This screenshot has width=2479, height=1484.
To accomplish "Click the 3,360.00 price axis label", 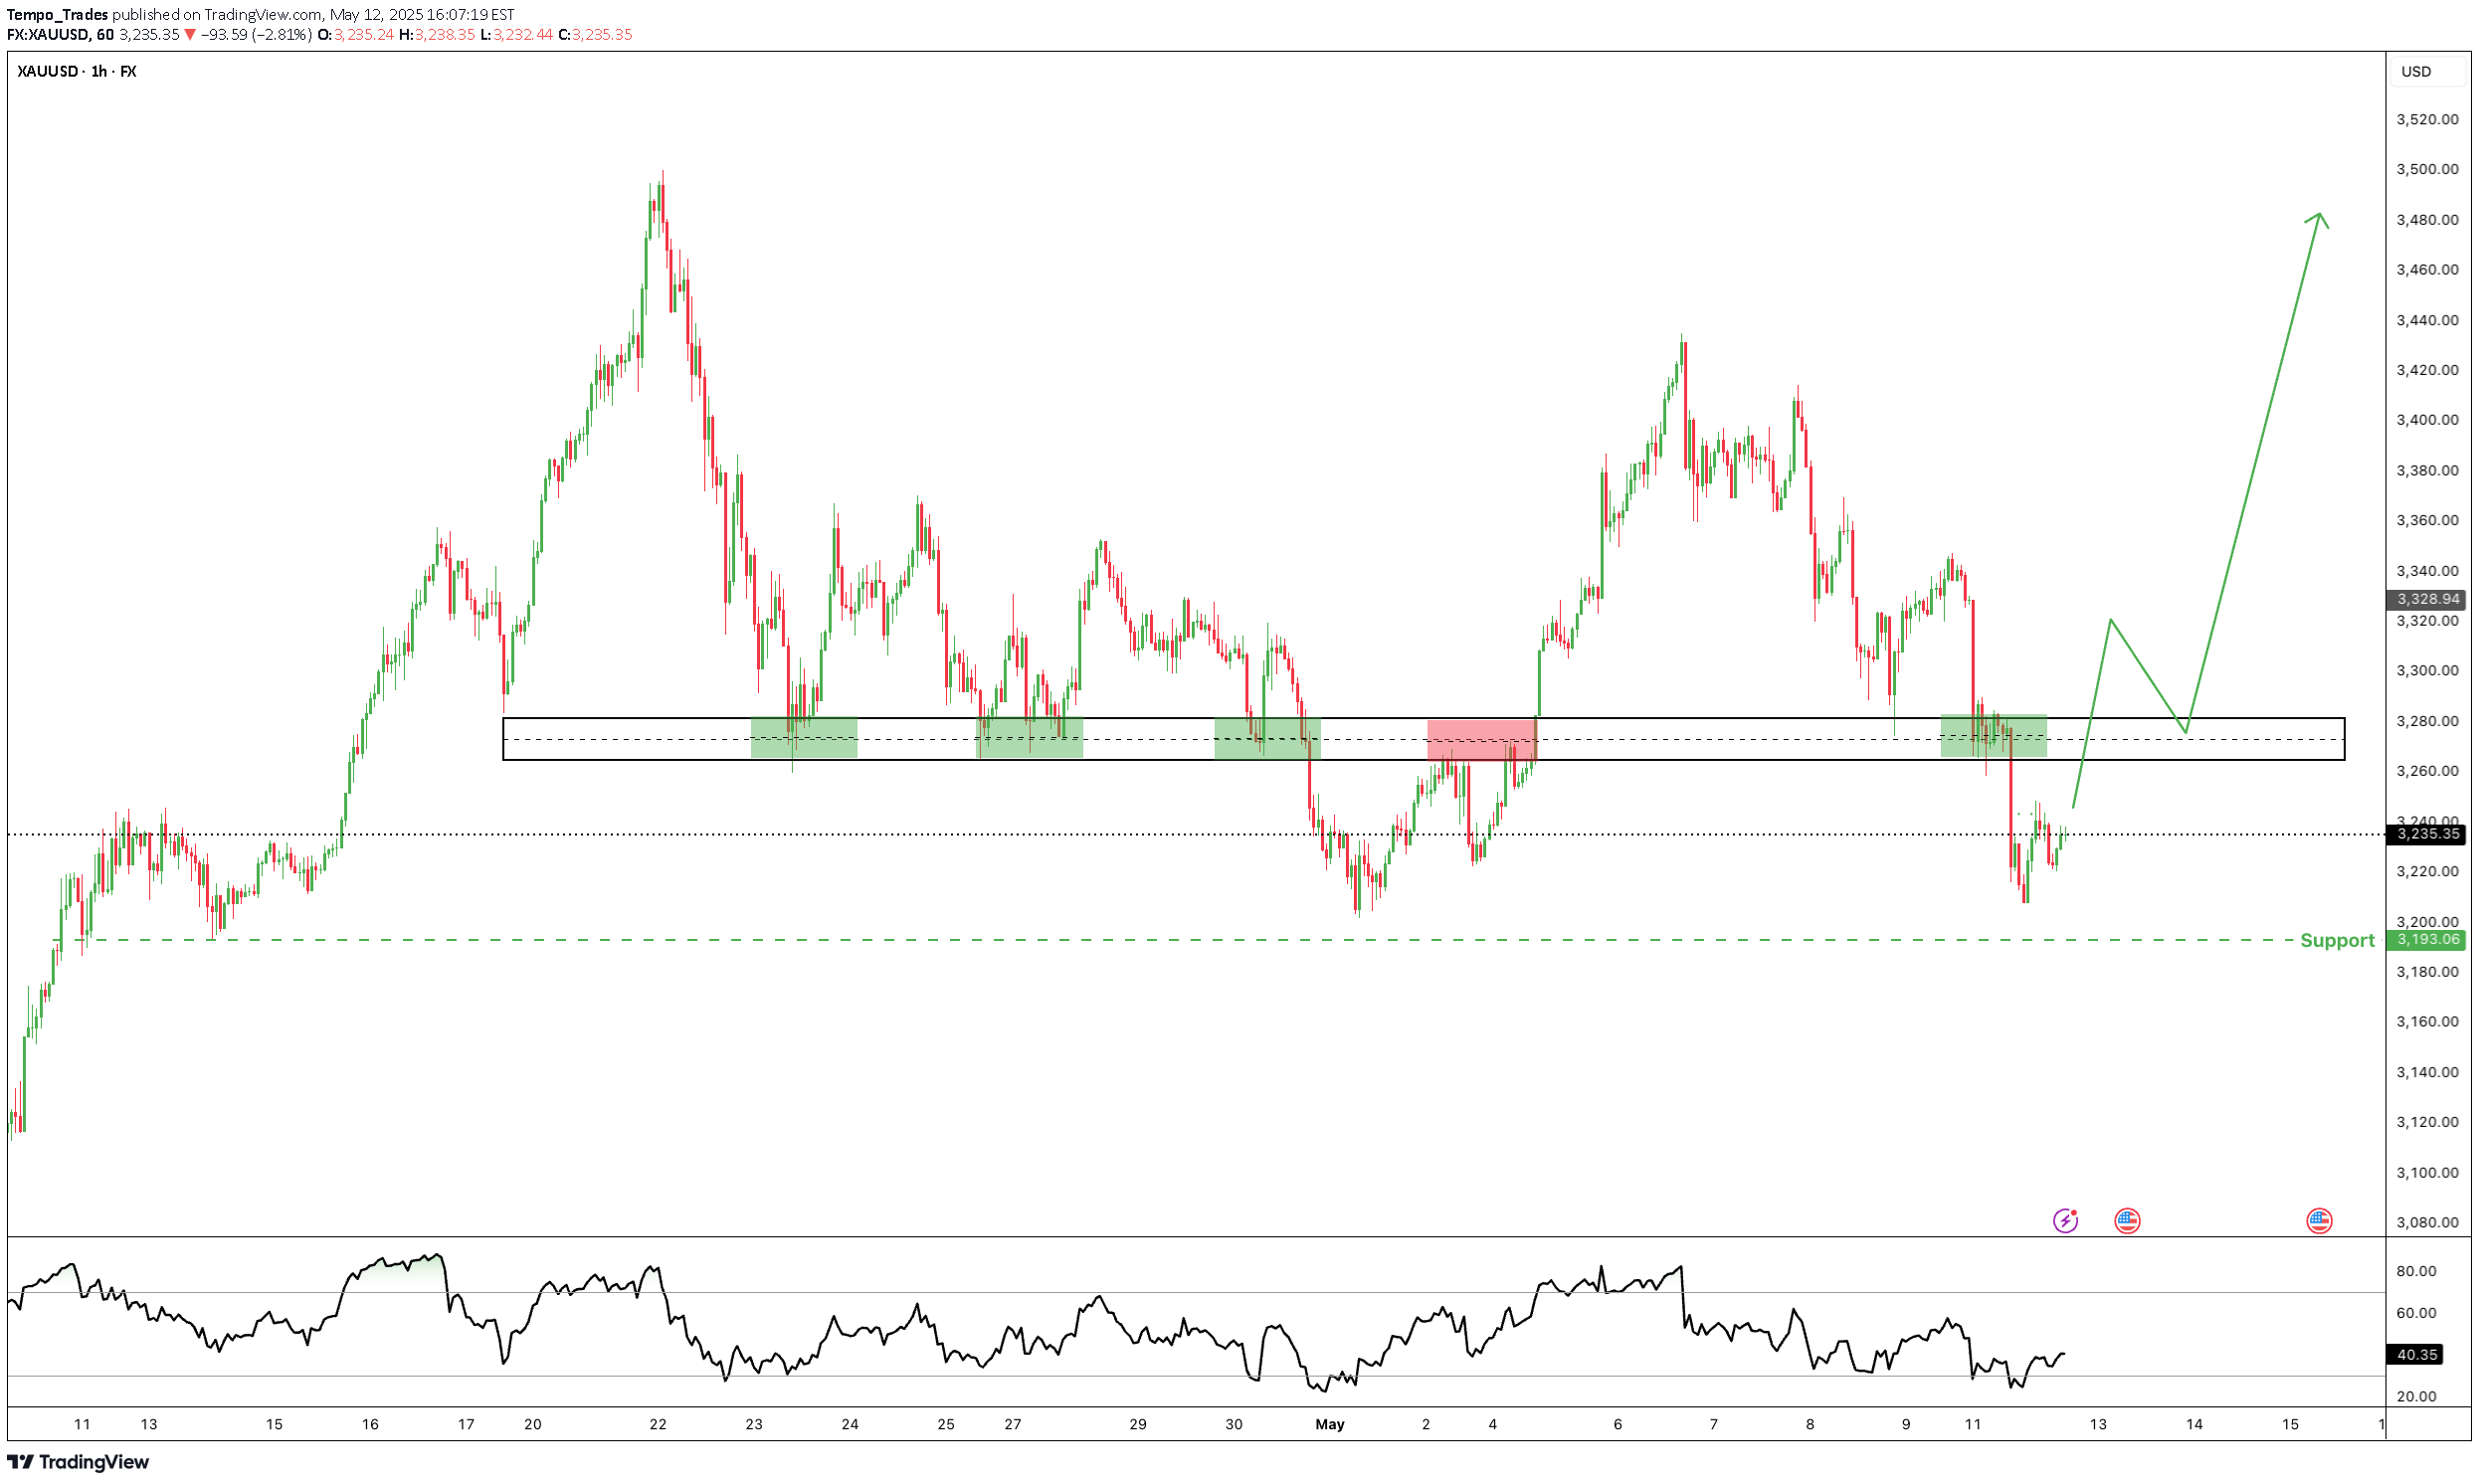I will pos(2428,521).
